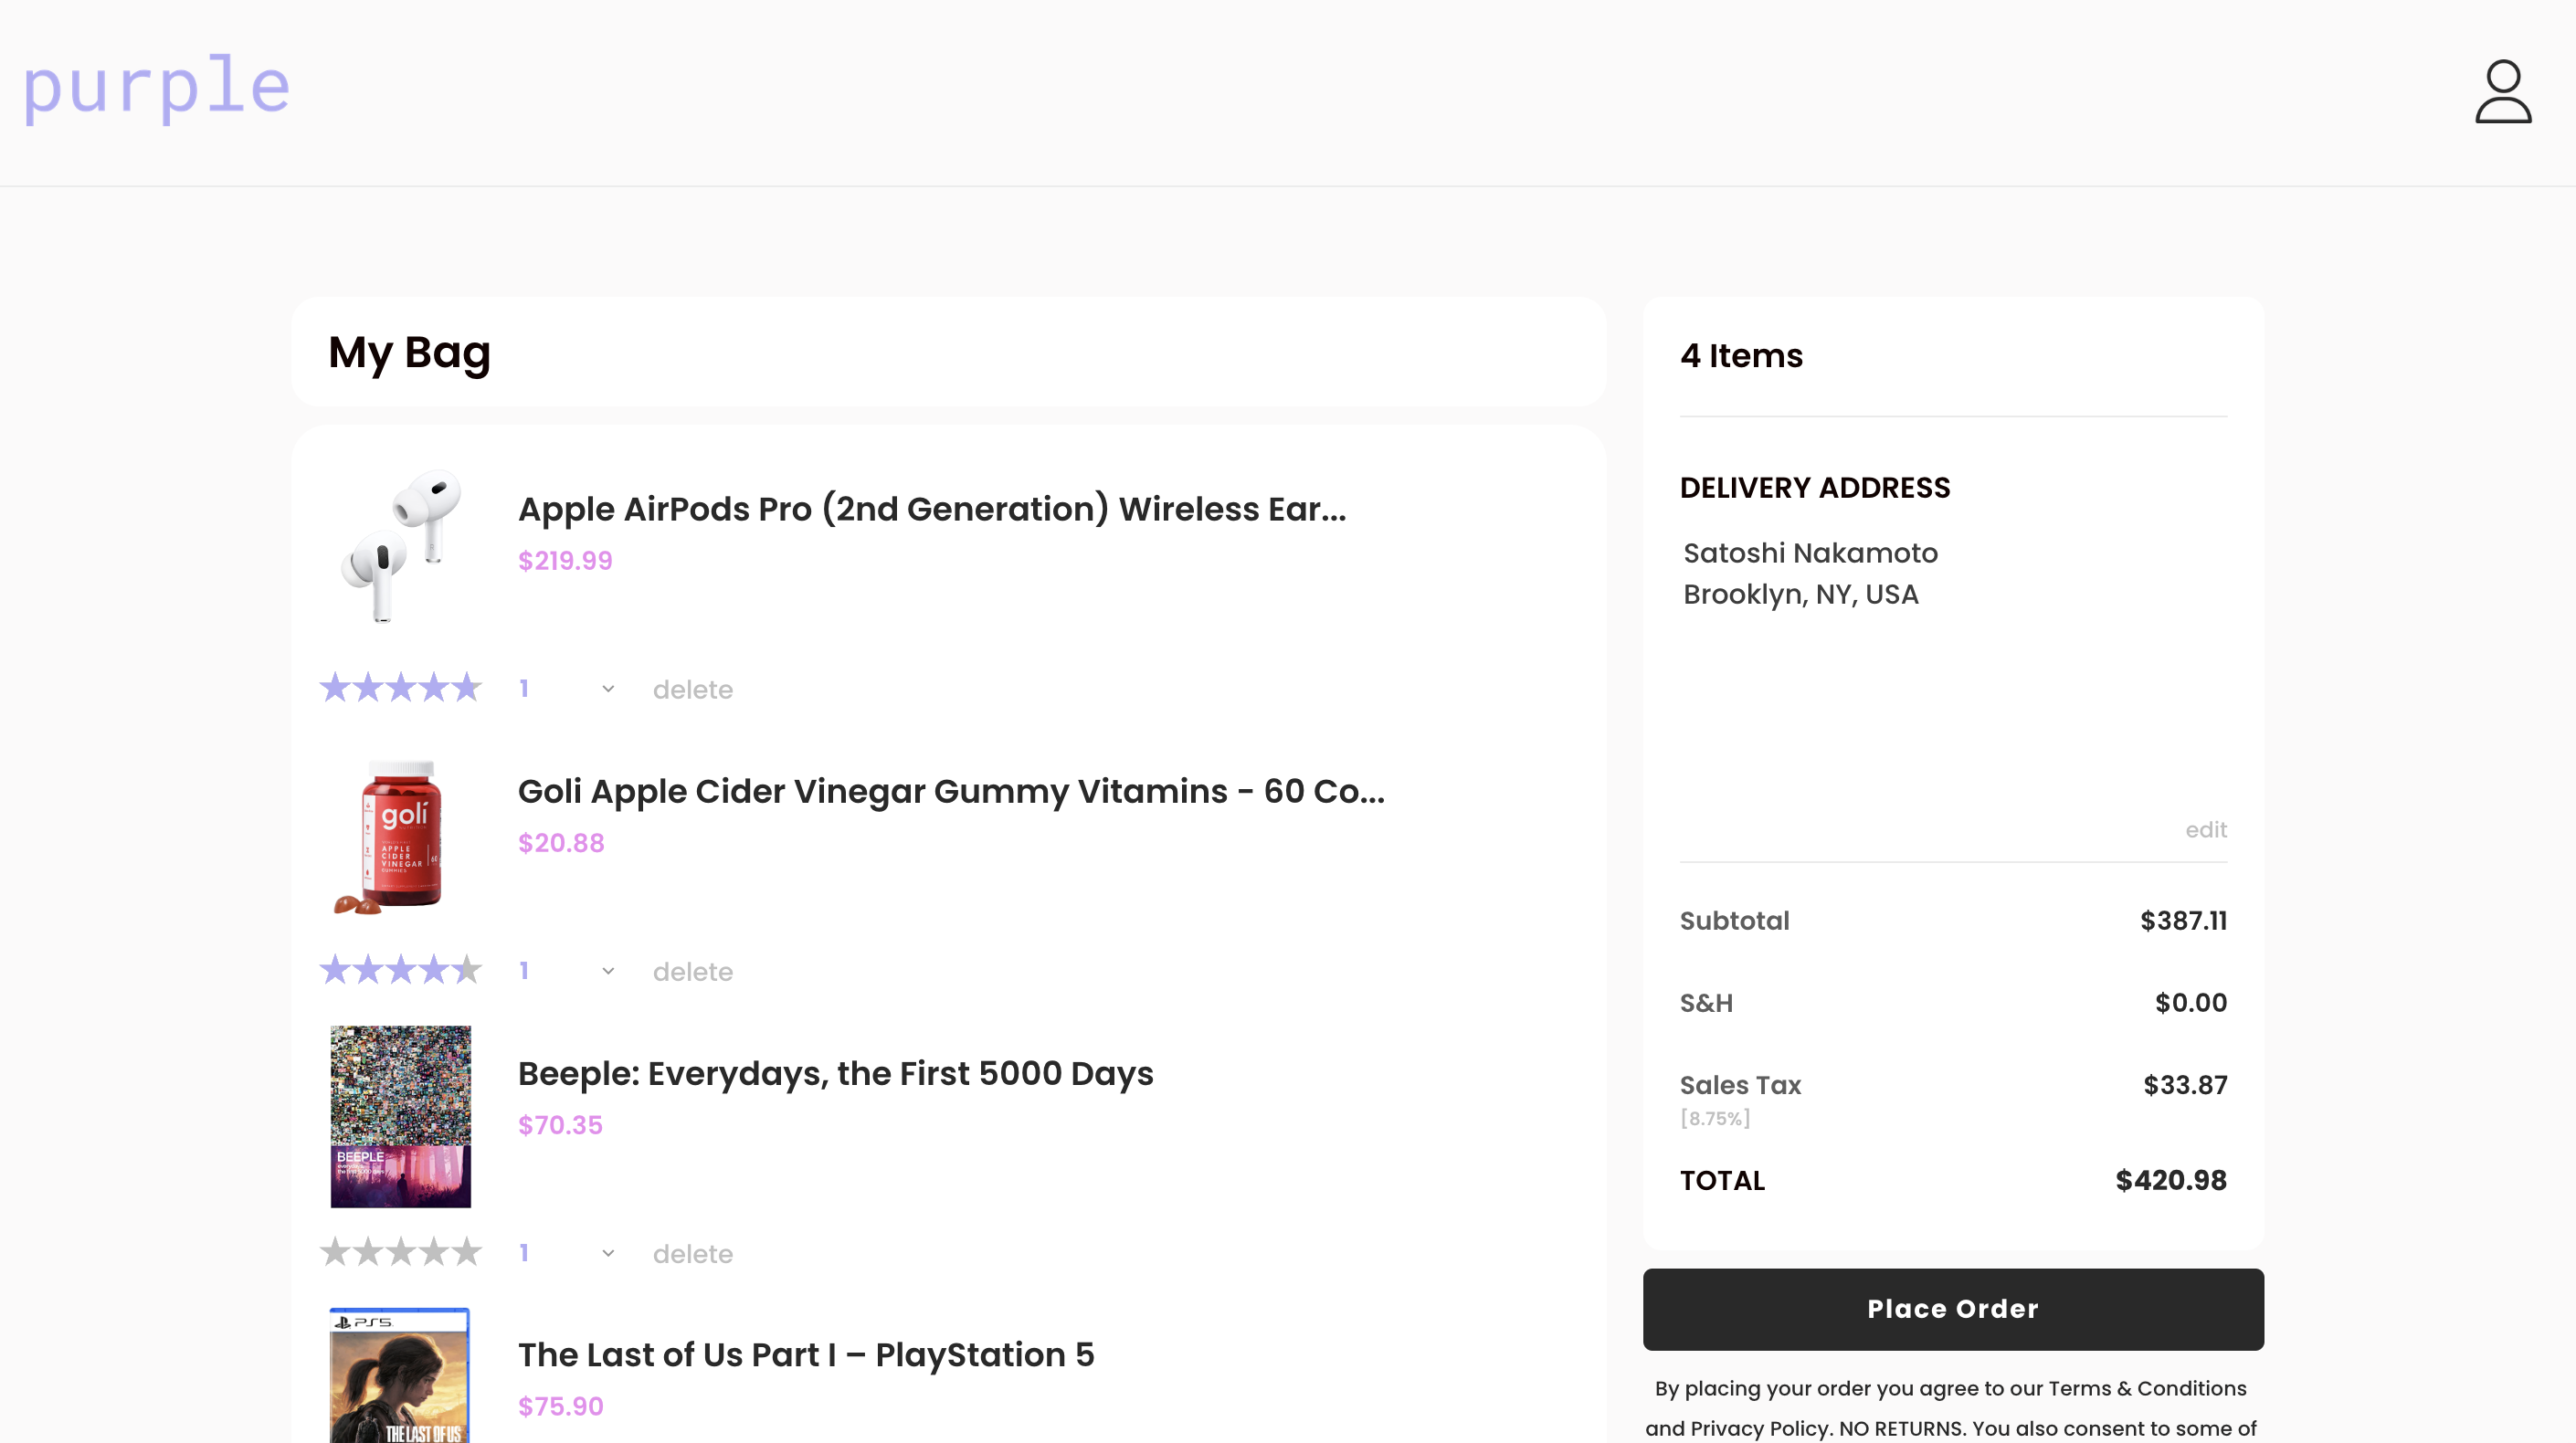Click the $75.90 Last of Us price
This screenshot has height=1443, width=2576.
[x=560, y=1407]
